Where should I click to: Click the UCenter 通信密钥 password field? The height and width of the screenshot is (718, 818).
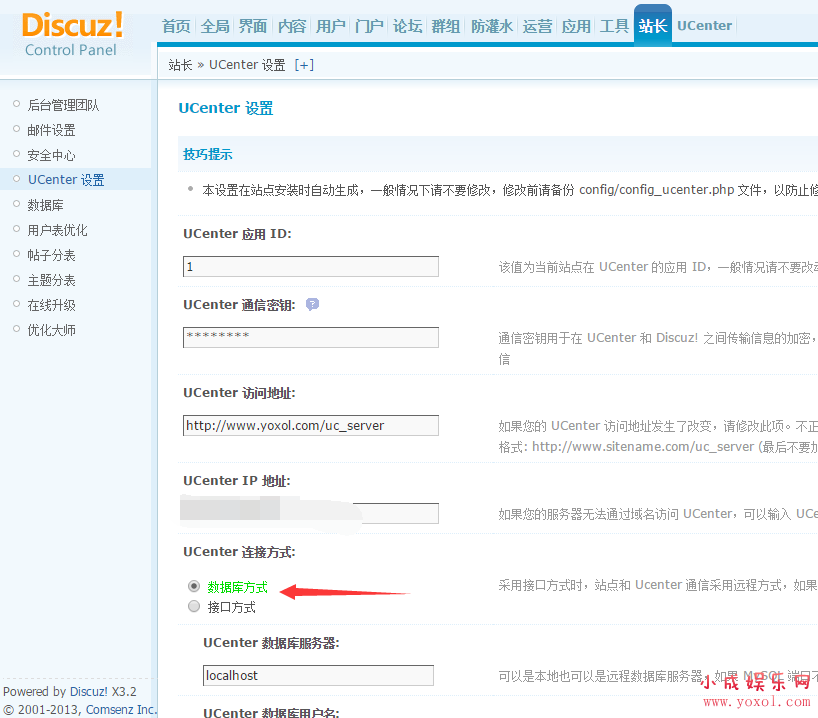click(311, 337)
